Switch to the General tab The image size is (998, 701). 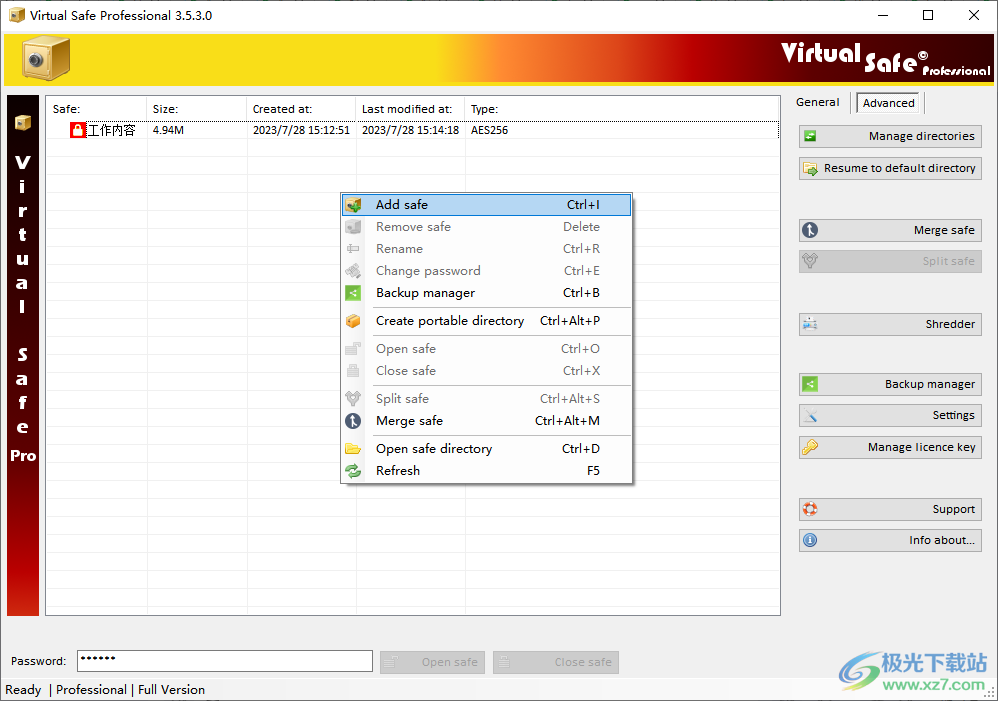(x=818, y=103)
